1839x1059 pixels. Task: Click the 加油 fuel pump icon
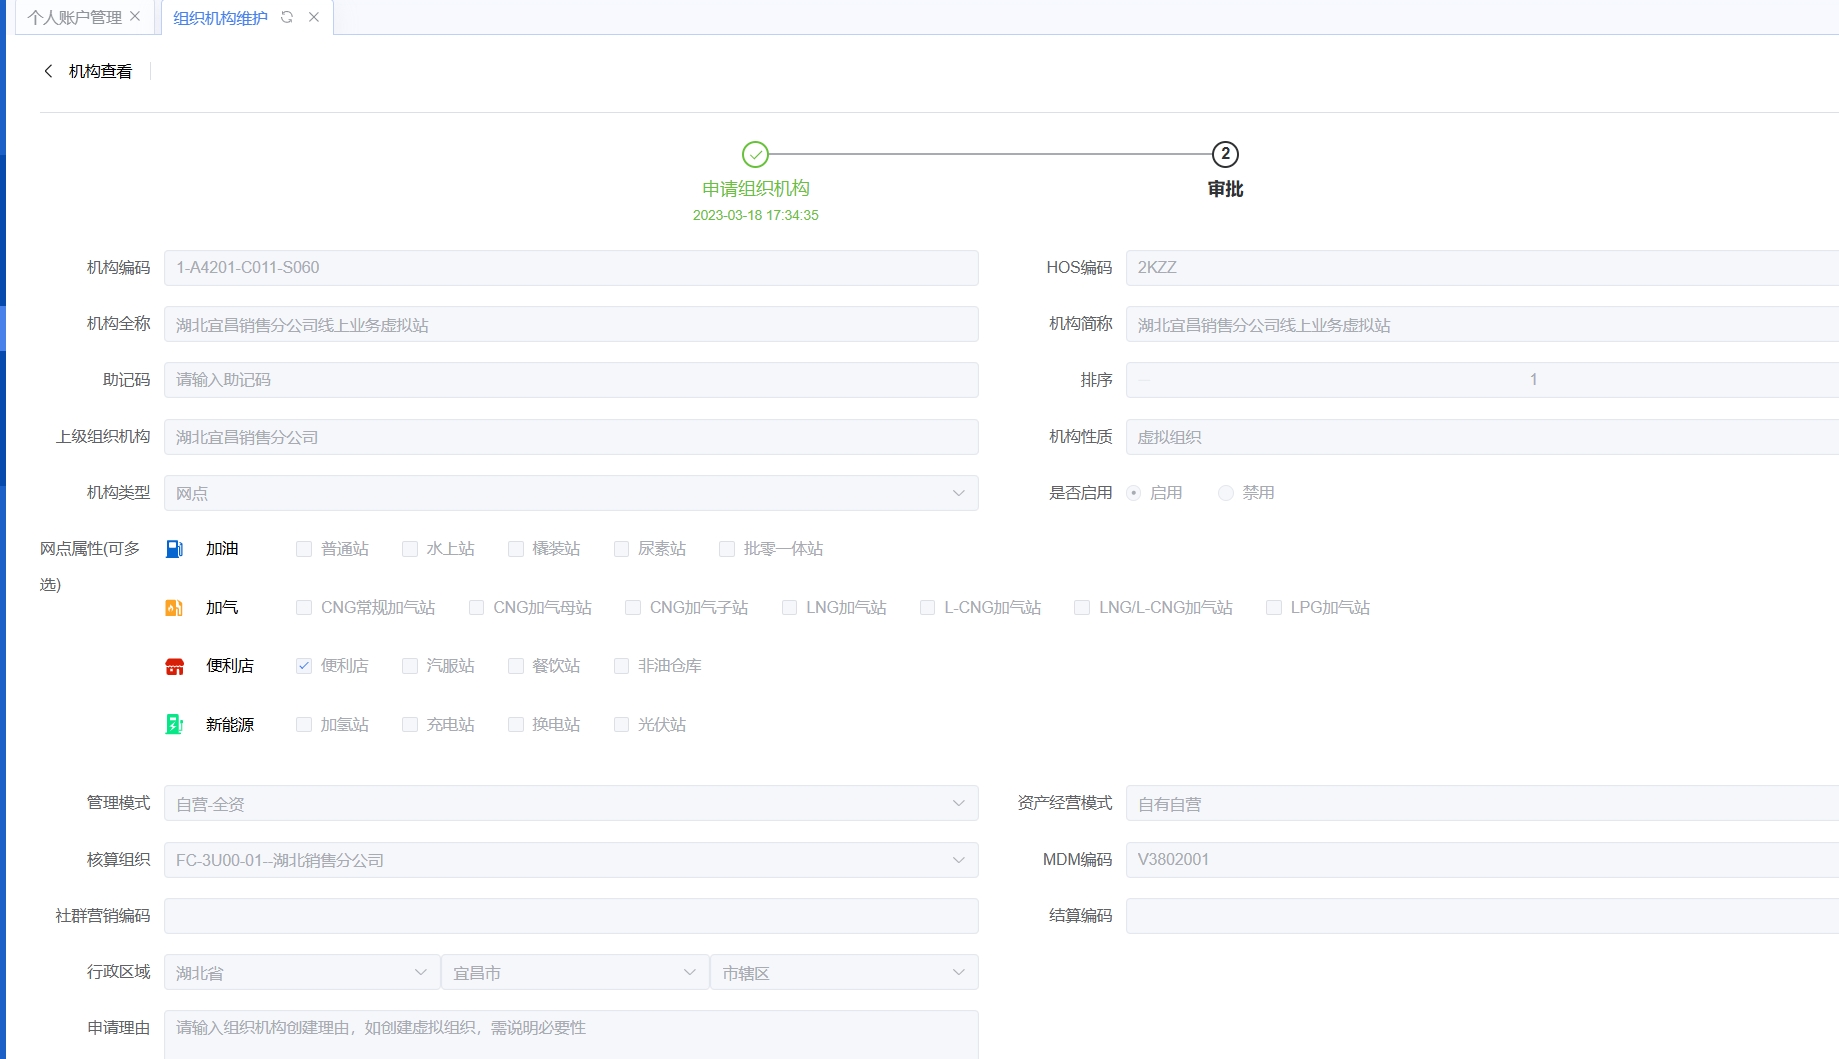pos(174,549)
